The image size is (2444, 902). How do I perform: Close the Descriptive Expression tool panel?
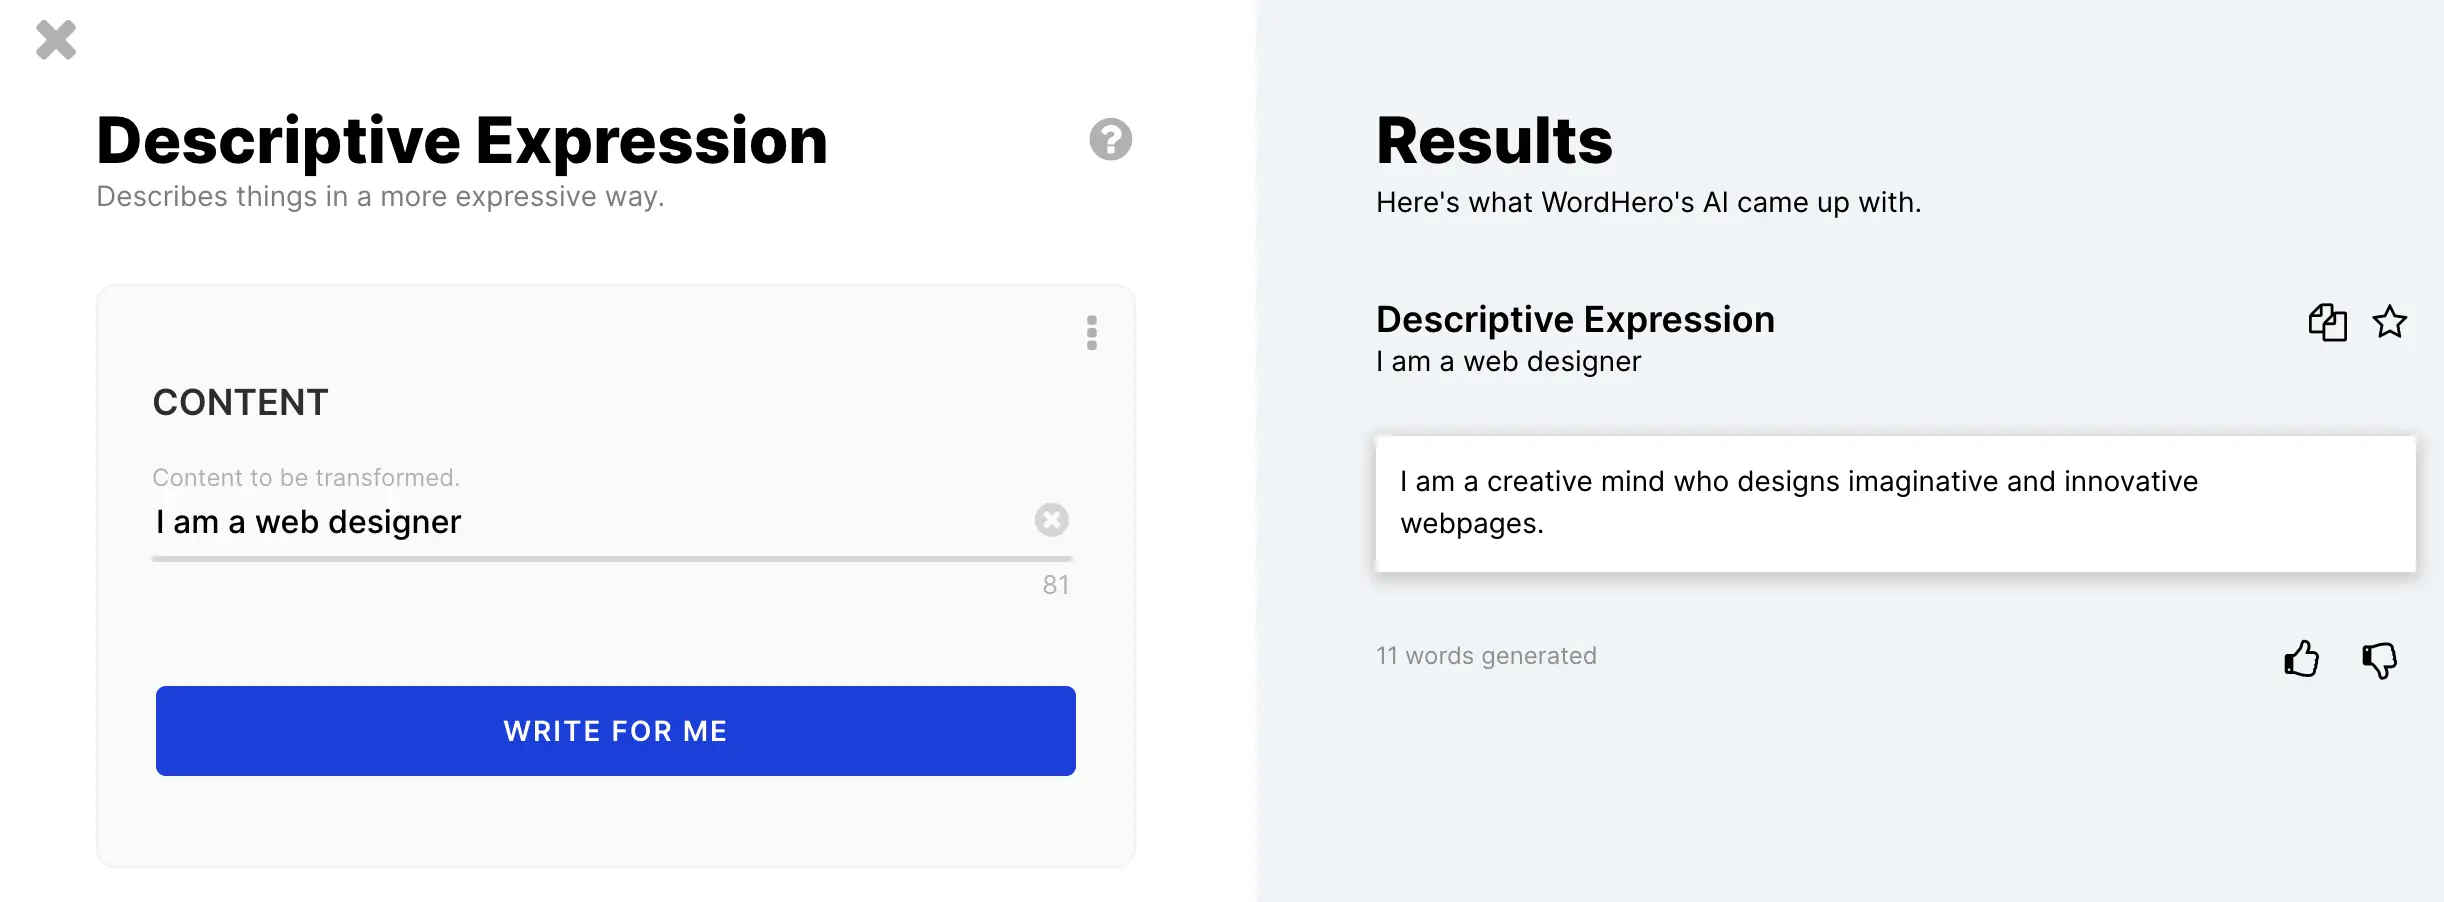[56, 41]
